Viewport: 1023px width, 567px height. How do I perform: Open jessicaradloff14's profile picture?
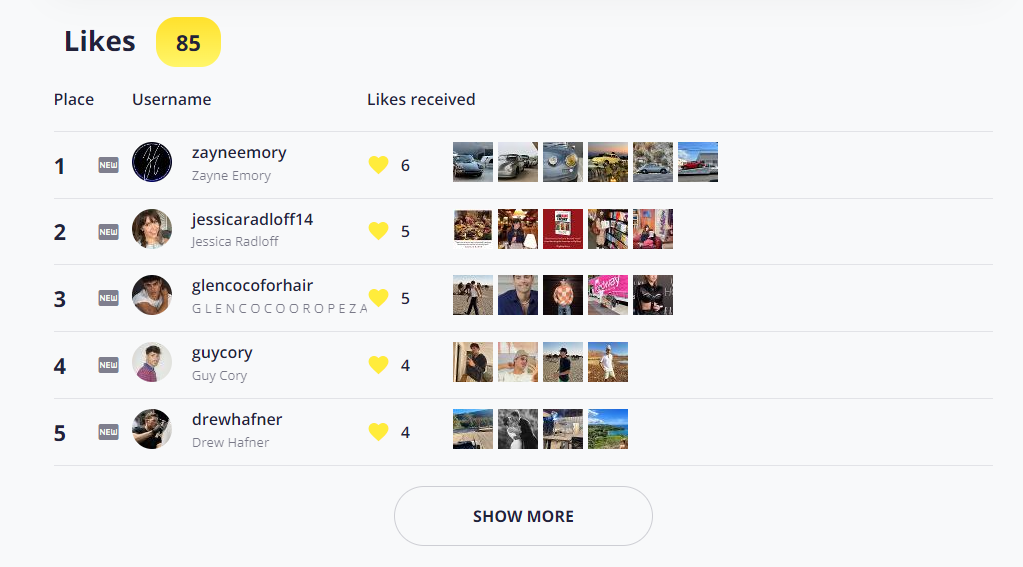click(152, 229)
